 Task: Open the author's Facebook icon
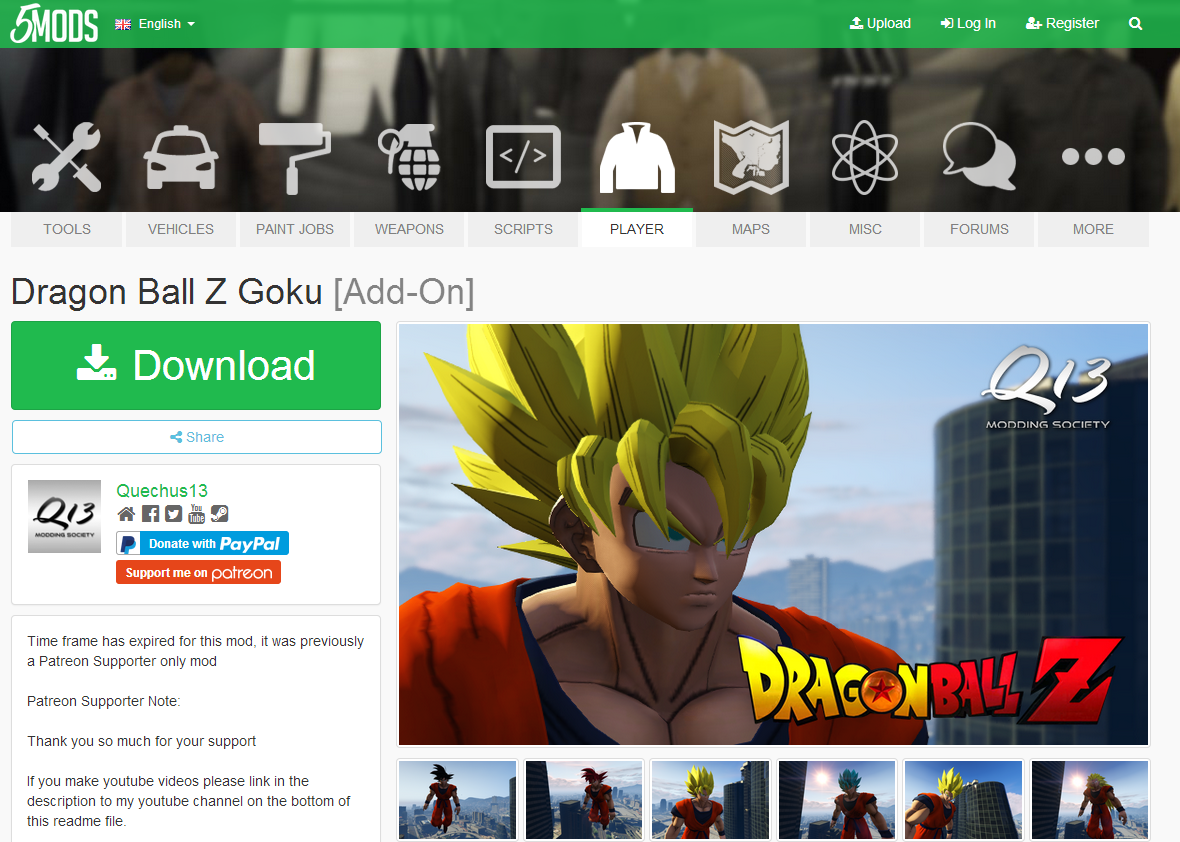(x=151, y=514)
